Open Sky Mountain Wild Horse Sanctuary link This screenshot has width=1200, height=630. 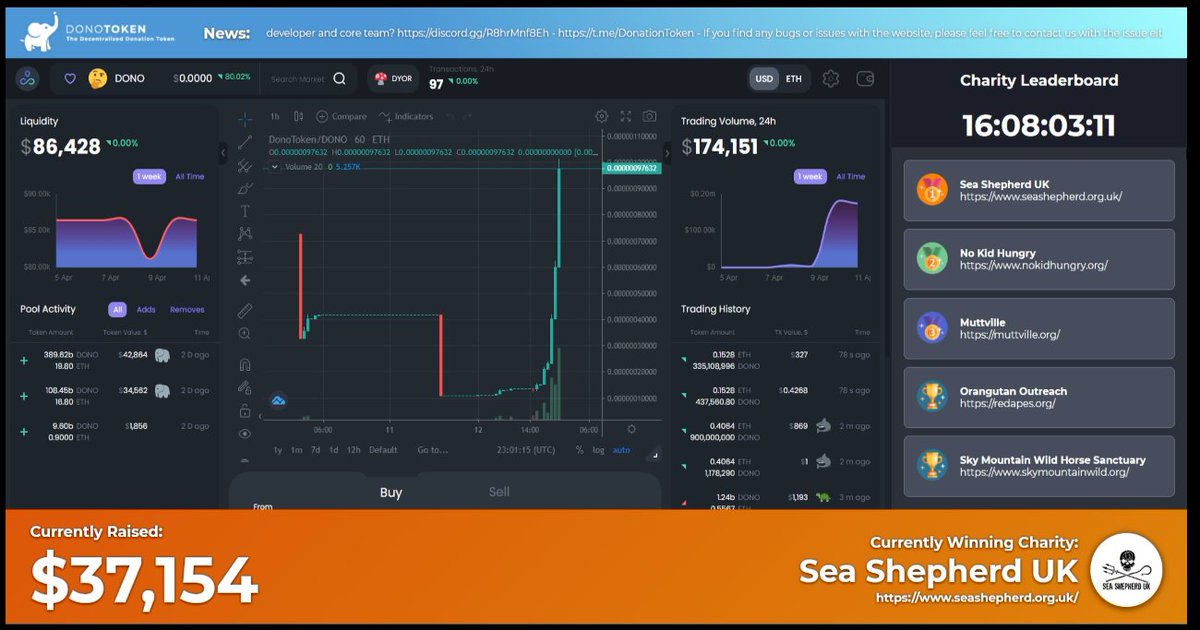tap(1039, 466)
